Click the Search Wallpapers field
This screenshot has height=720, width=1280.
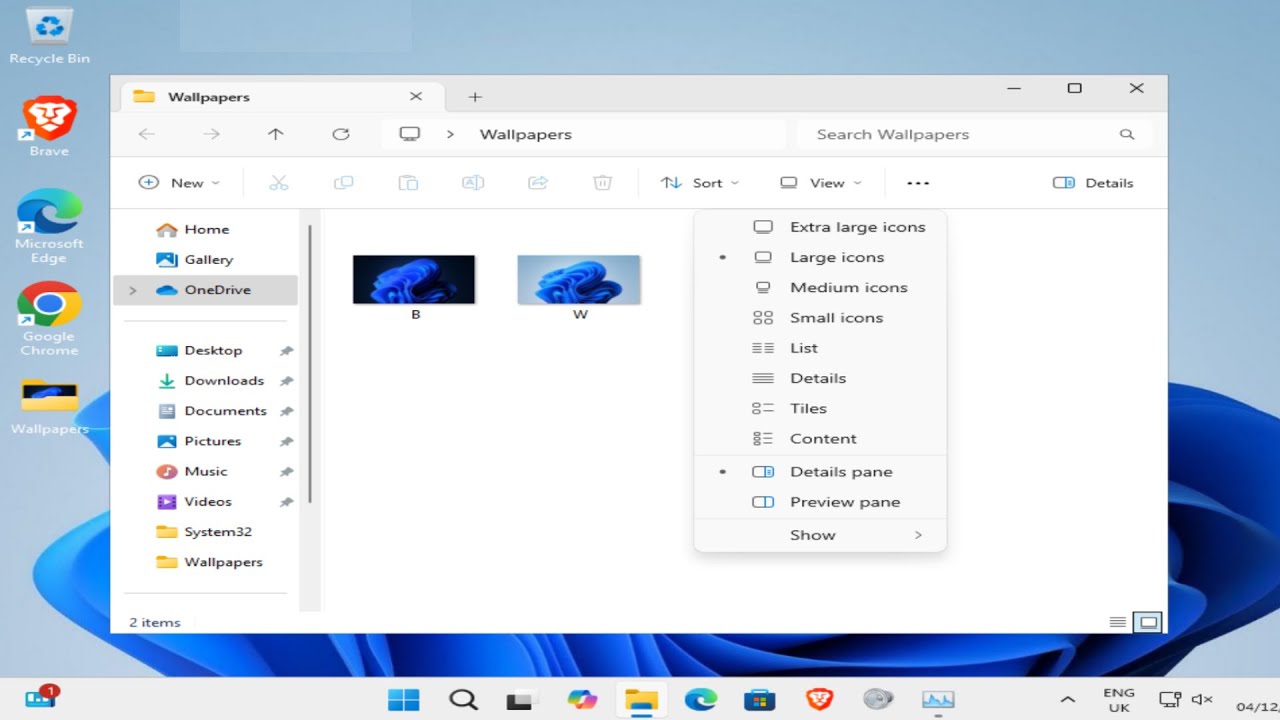pos(975,134)
